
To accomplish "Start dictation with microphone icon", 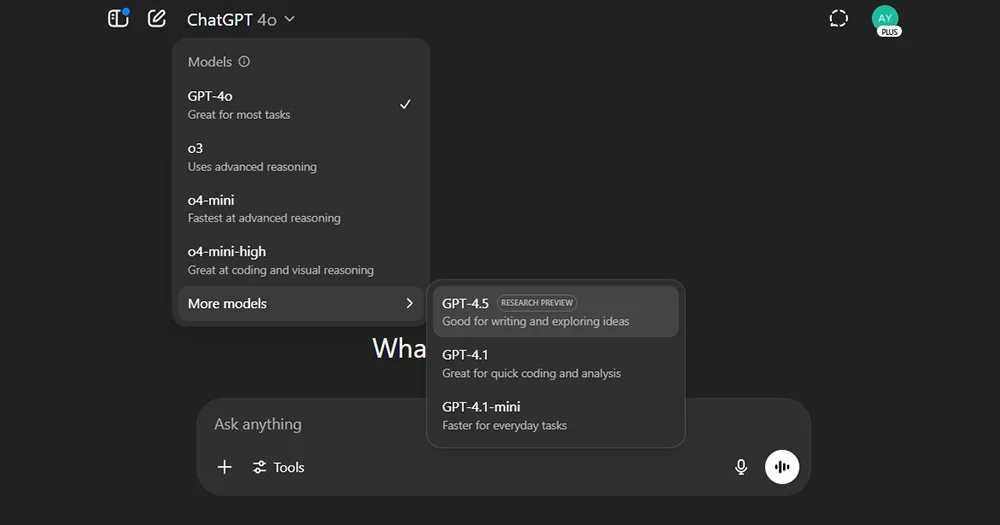I will tap(741, 467).
